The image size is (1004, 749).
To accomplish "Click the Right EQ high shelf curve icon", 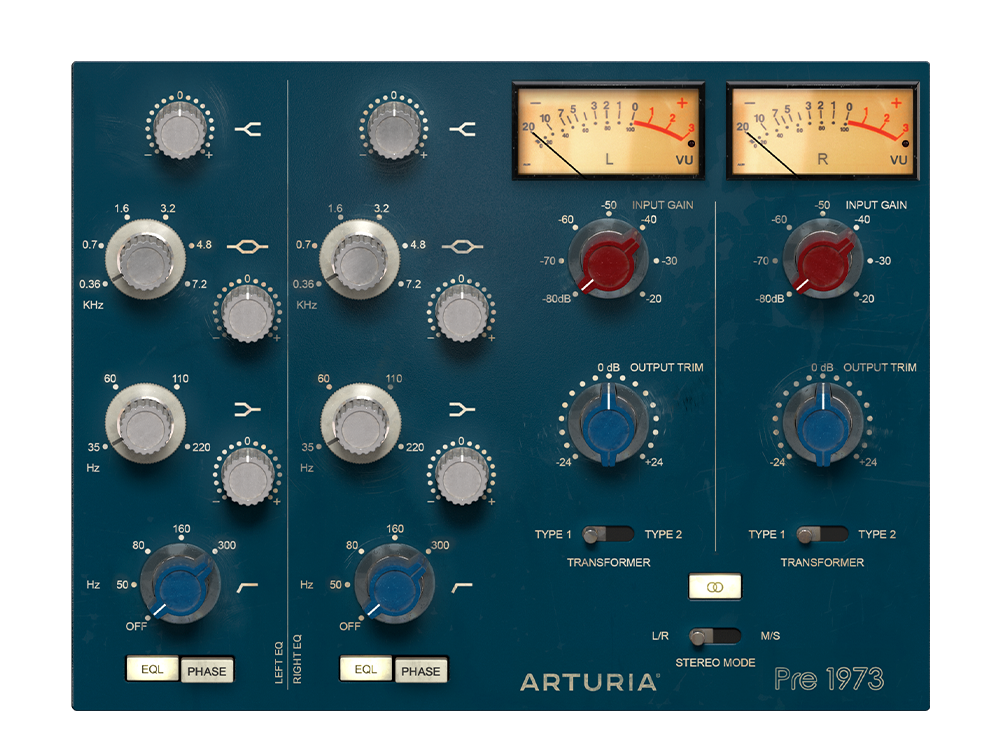I will pyautogui.click(x=462, y=130).
